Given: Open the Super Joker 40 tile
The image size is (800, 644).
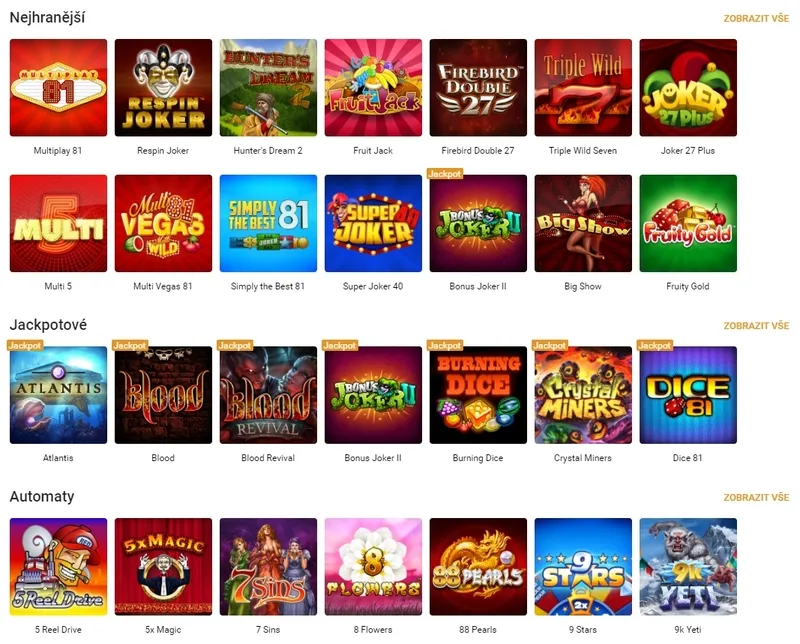Looking at the screenshot, I should (x=373, y=224).
